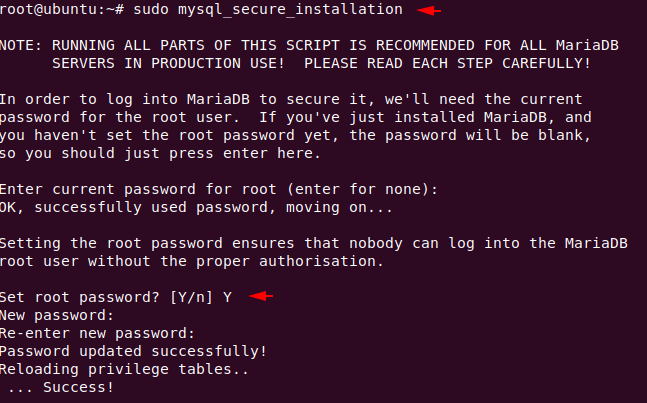
Task: Click the PLEASE READ EACH STEP CAREFULLY text
Action: (447, 63)
